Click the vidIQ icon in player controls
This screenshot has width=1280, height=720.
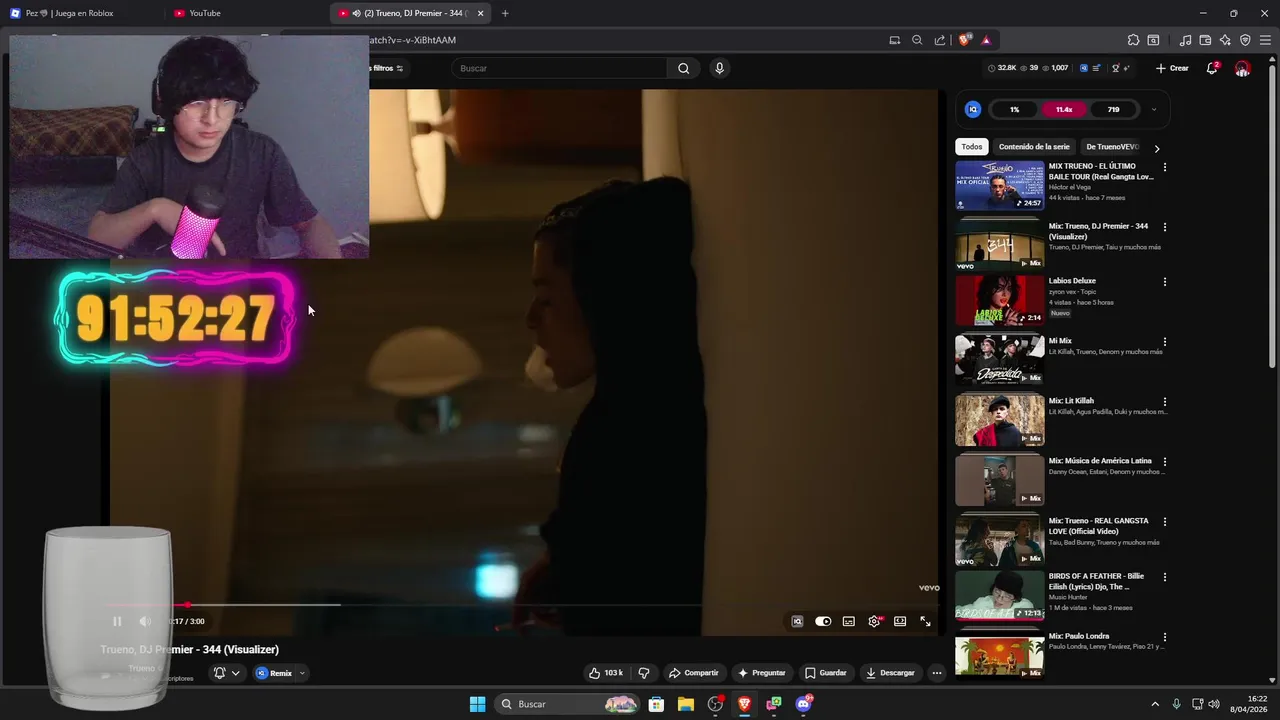pyautogui.click(x=797, y=621)
